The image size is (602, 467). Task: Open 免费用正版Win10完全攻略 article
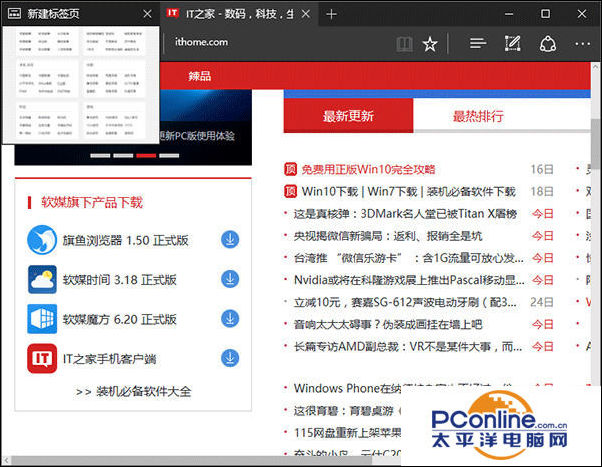click(x=368, y=169)
